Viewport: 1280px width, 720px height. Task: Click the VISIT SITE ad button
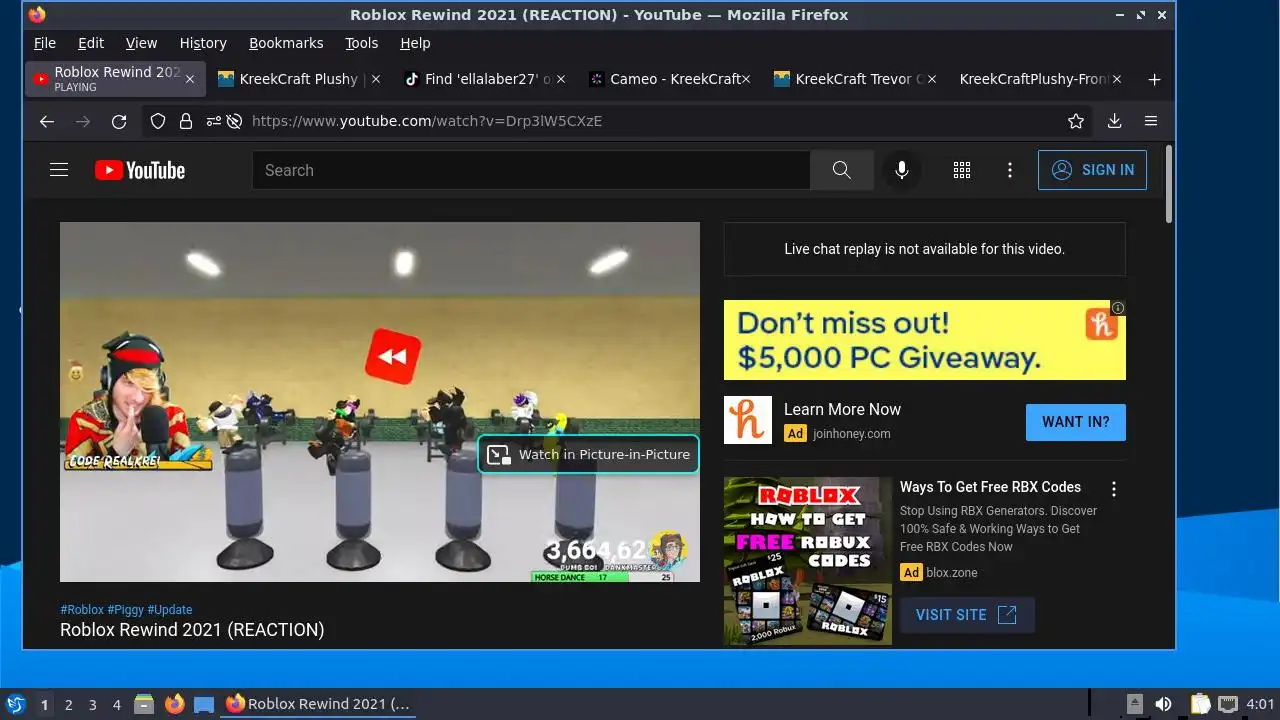point(967,615)
